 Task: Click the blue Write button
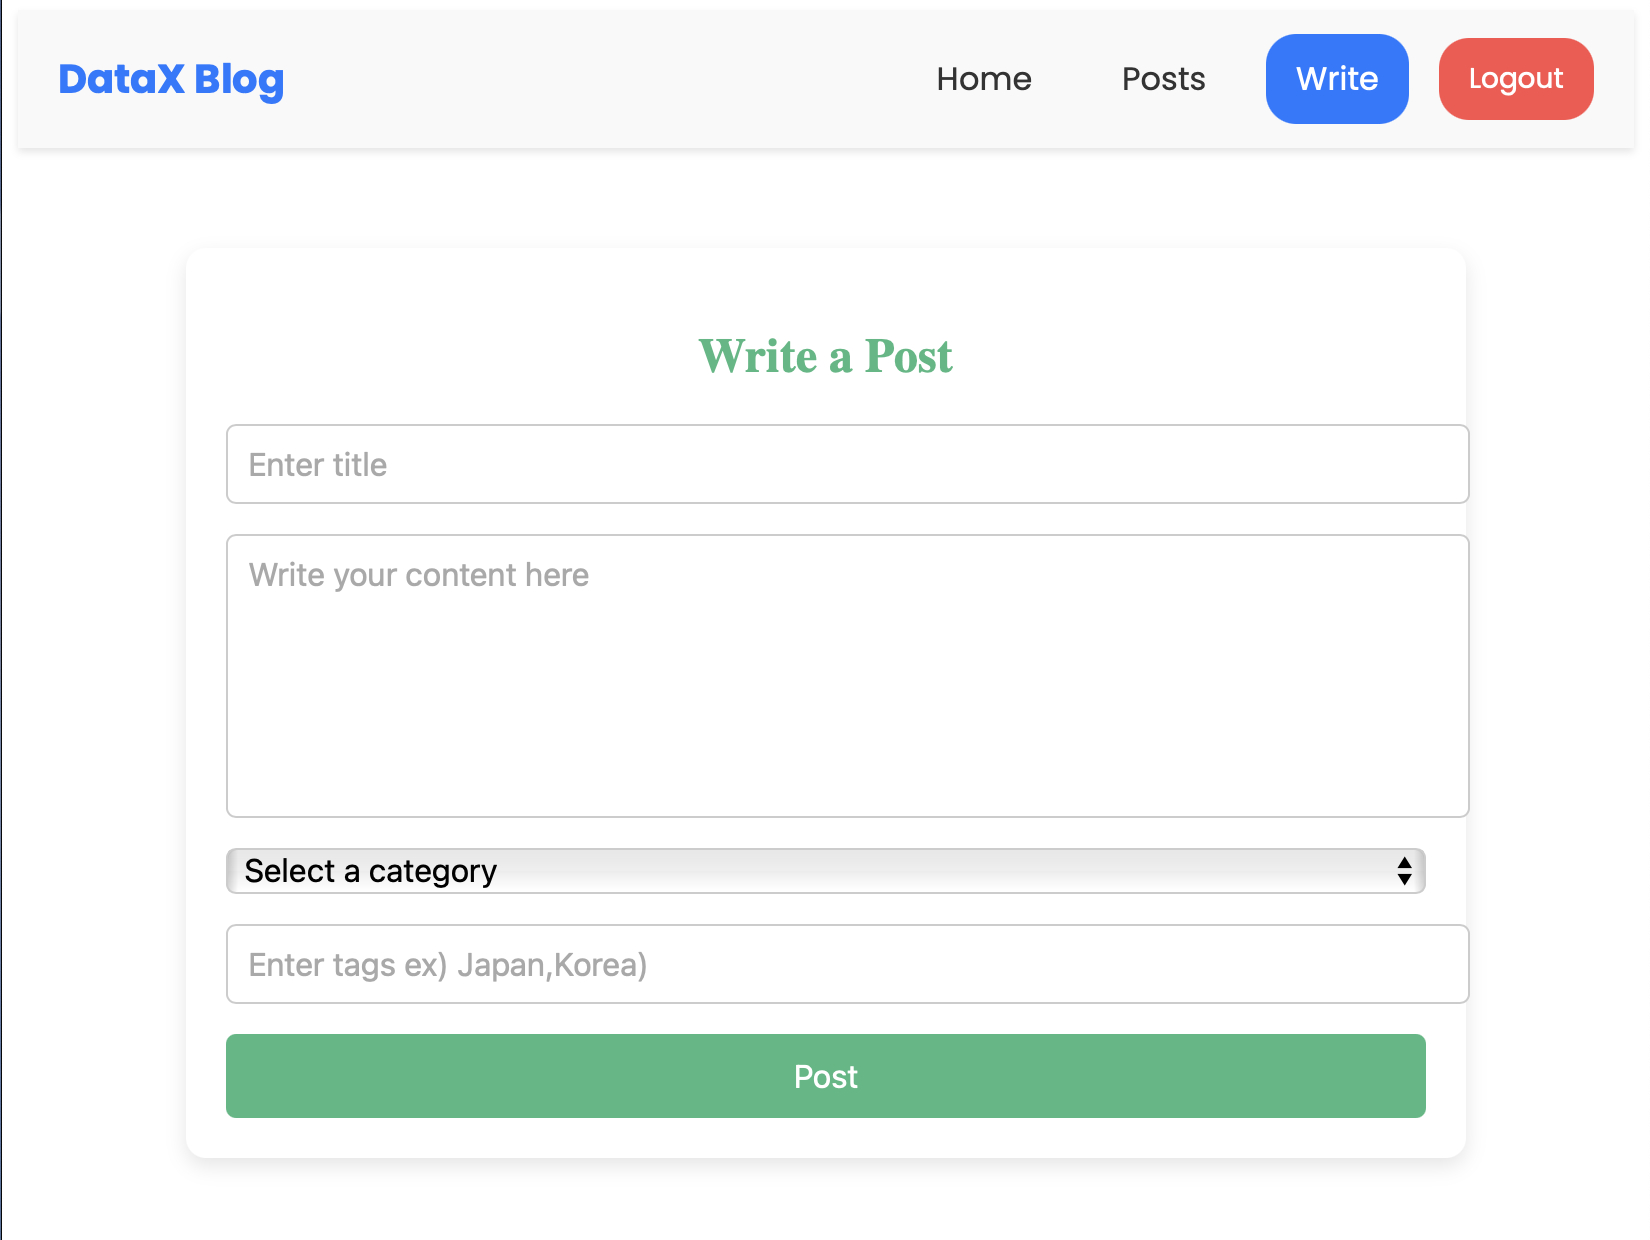(x=1337, y=79)
